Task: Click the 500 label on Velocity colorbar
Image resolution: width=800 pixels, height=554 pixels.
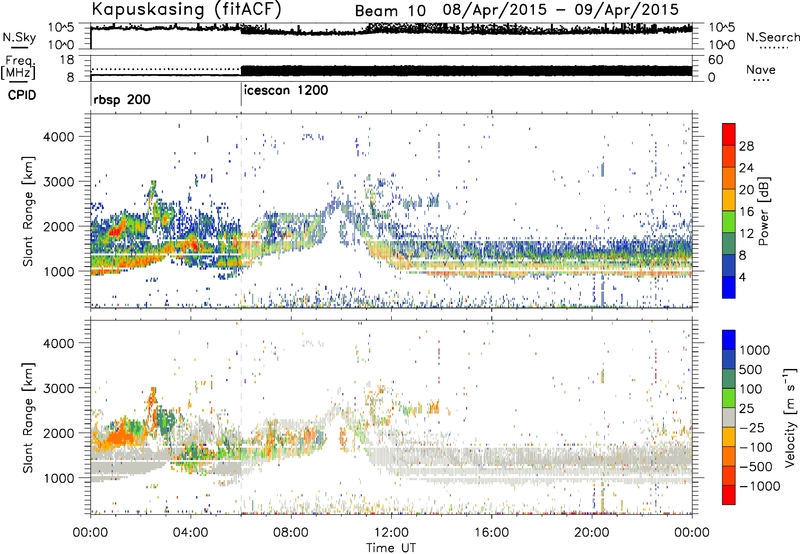Action: tap(751, 370)
